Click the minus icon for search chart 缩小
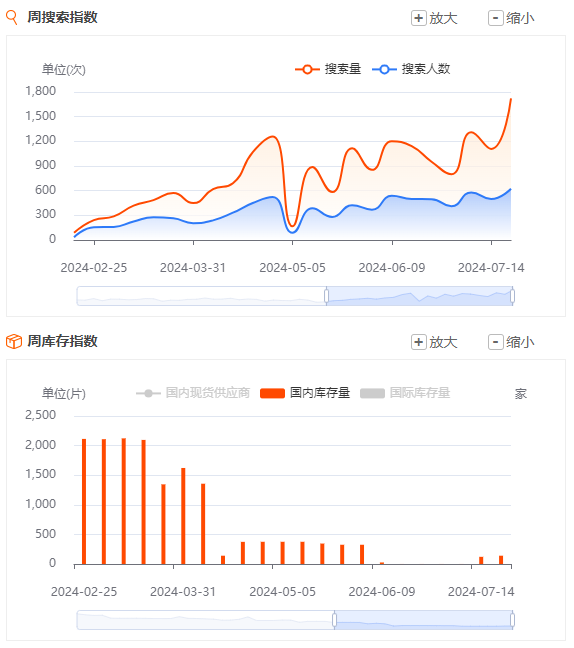574x648 pixels. click(495, 18)
